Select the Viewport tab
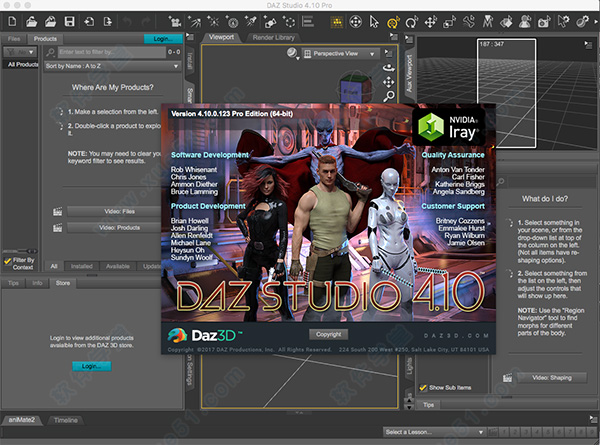This screenshot has height=445, width=600. coord(221,37)
